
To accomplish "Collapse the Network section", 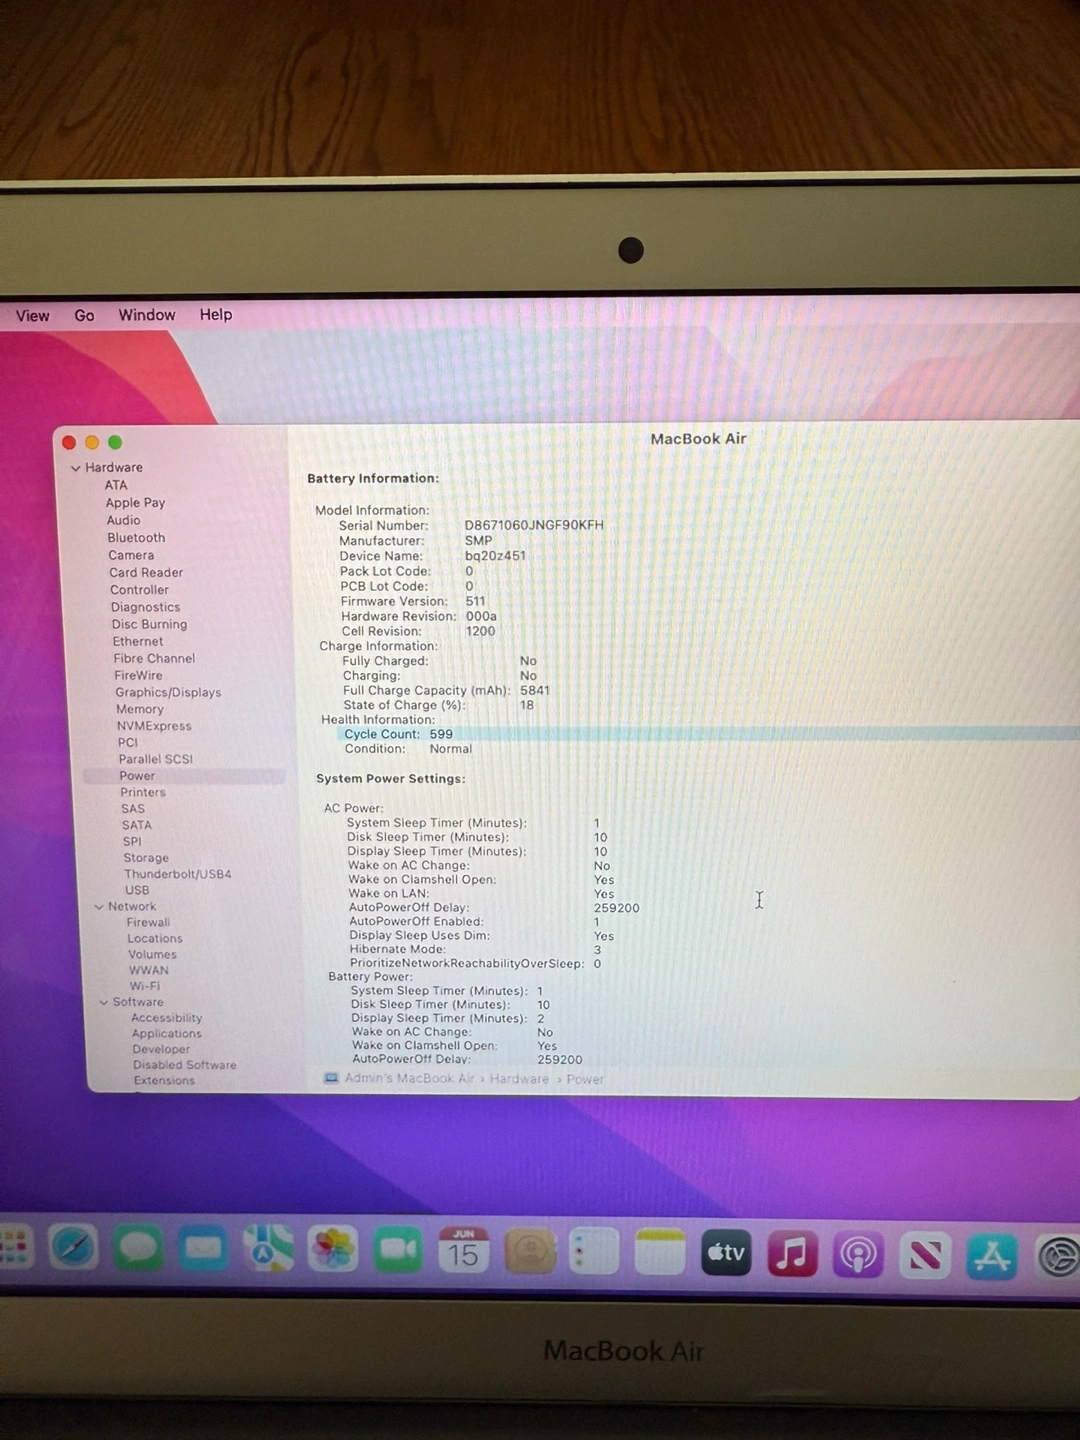I will coord(99,907).
